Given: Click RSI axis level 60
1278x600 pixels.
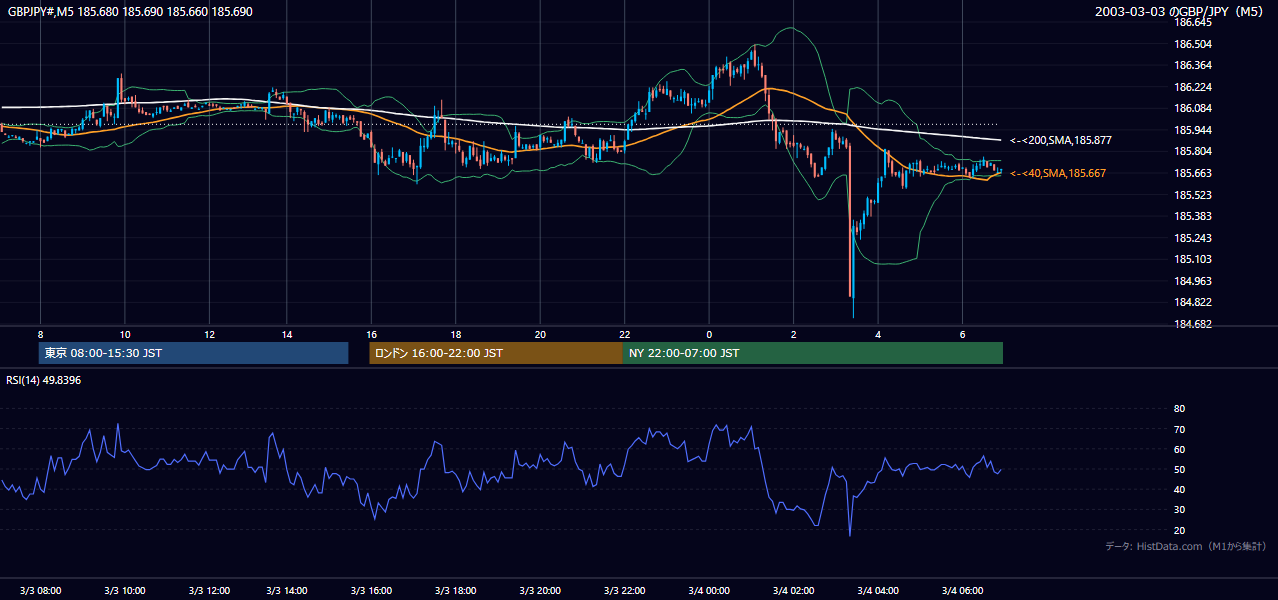Looking at the screenshot, I should [x=1179, y=449].
